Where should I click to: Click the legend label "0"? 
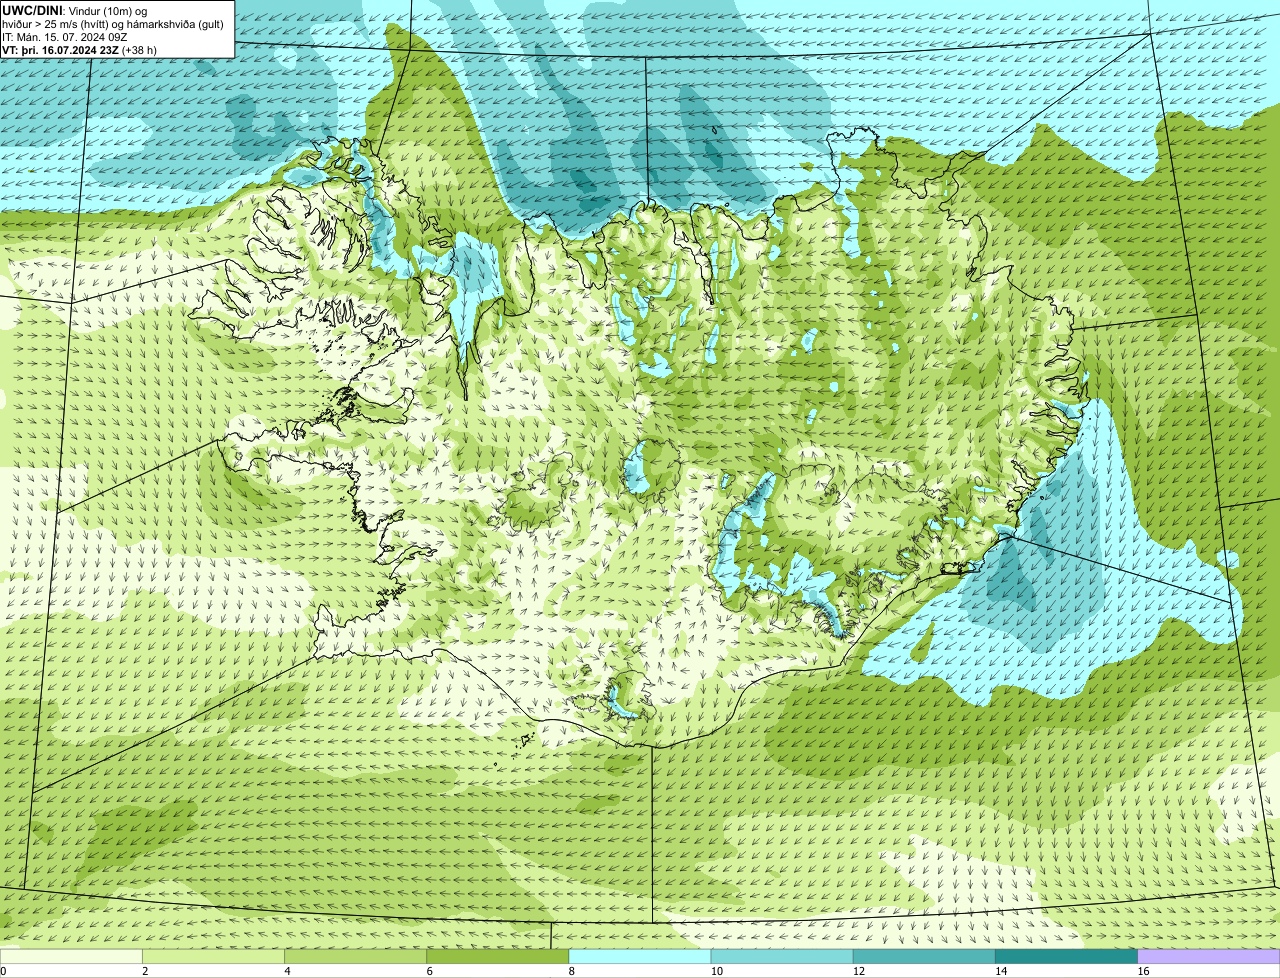[x=4, y=971]
